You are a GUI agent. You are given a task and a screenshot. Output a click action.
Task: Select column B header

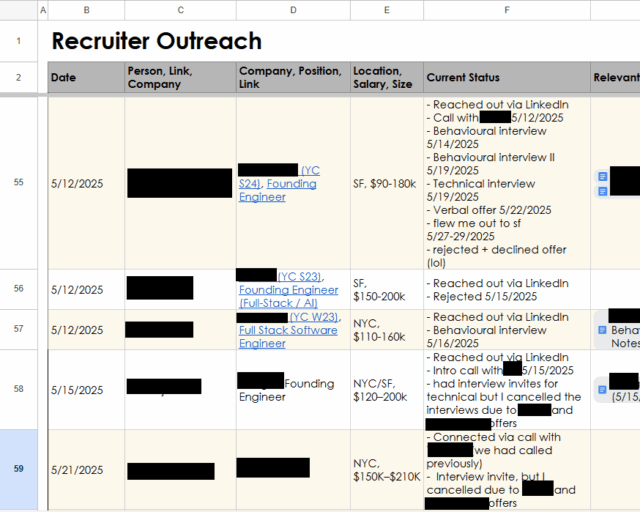(x=86, y=9)
